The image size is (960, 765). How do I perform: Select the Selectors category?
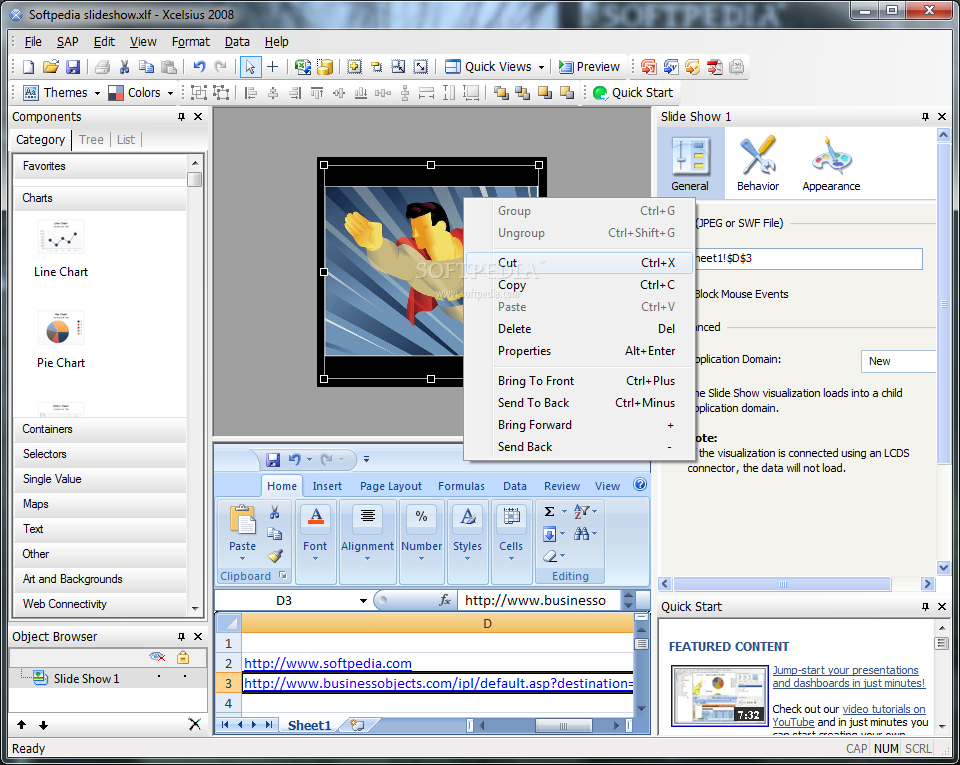[100, 454]
